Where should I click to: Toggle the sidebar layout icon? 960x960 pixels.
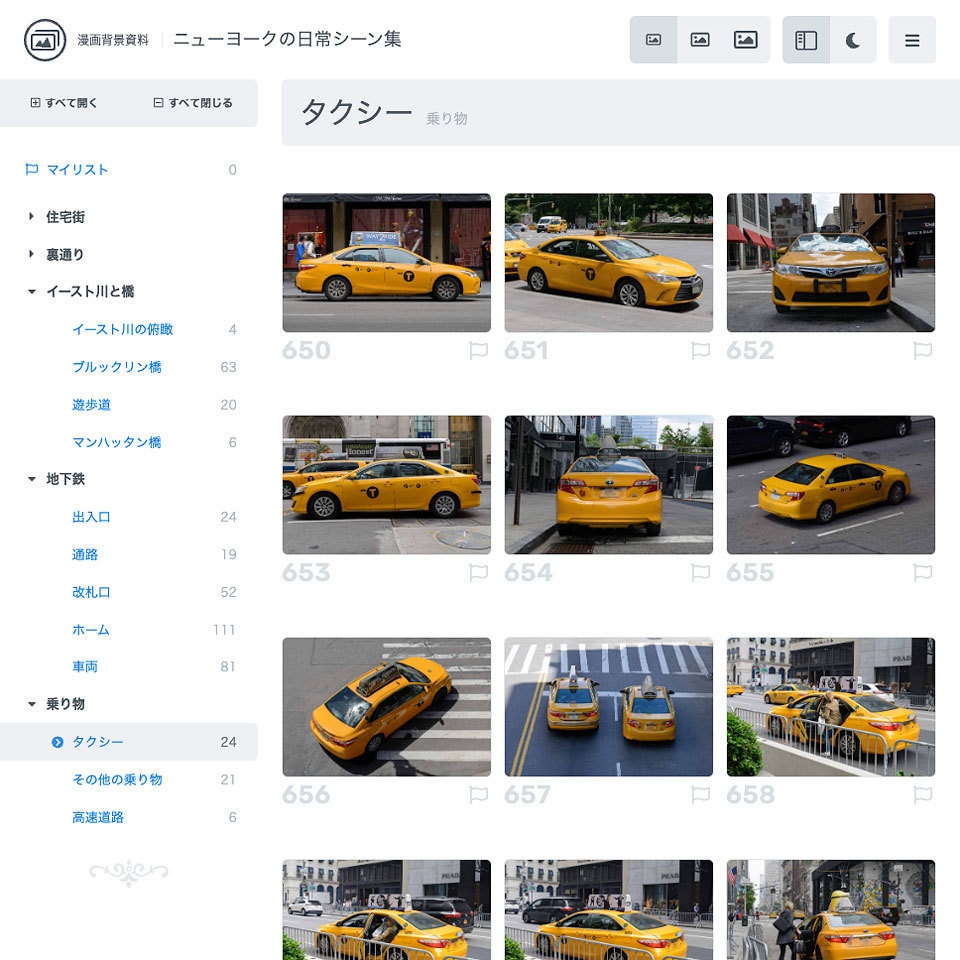click(806, 40)
